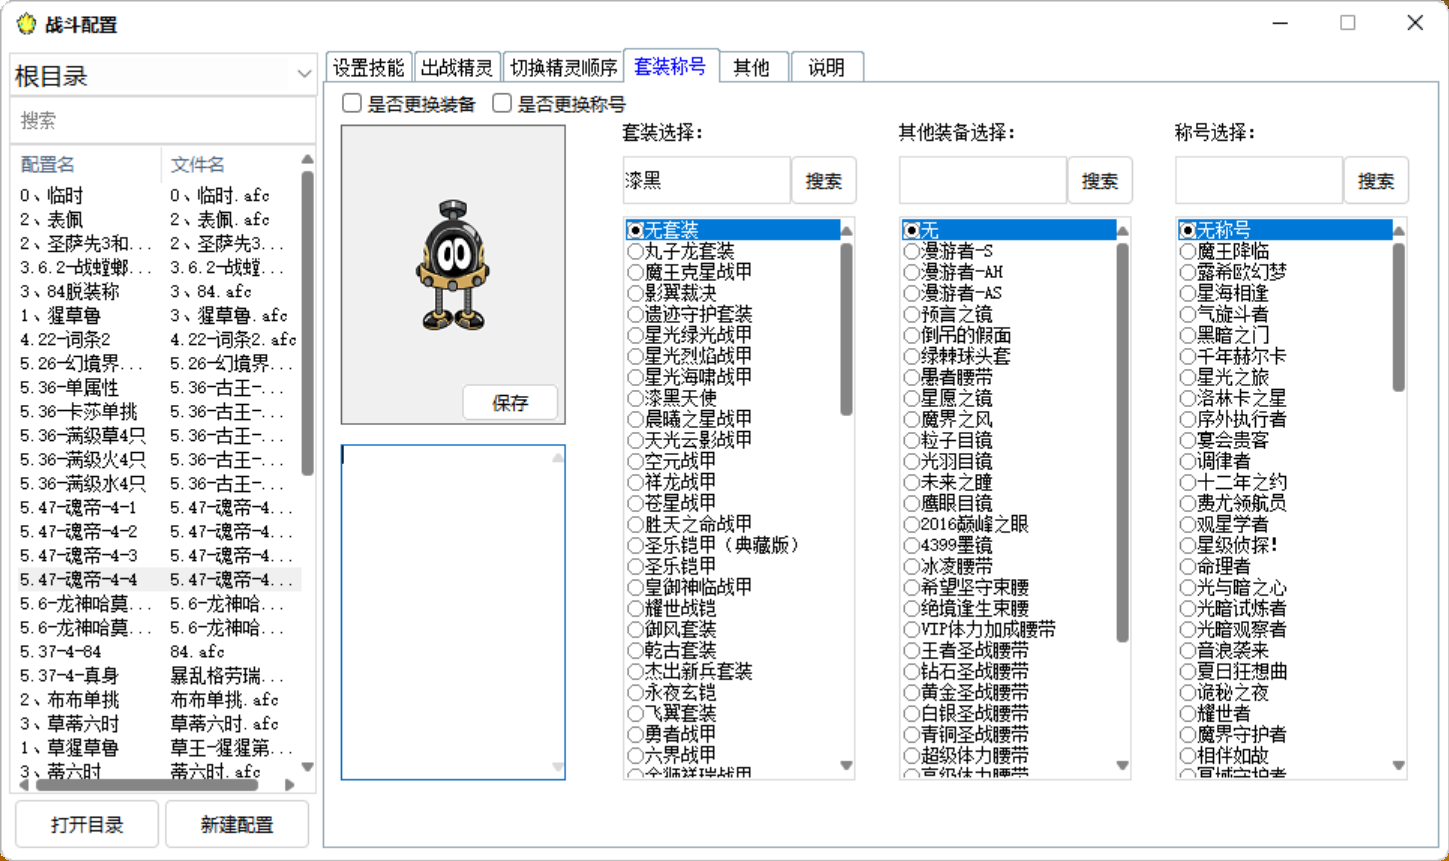The image size is (1449, 861).
Task: Click the 打开目录 button
Action: tap(86, 823)
